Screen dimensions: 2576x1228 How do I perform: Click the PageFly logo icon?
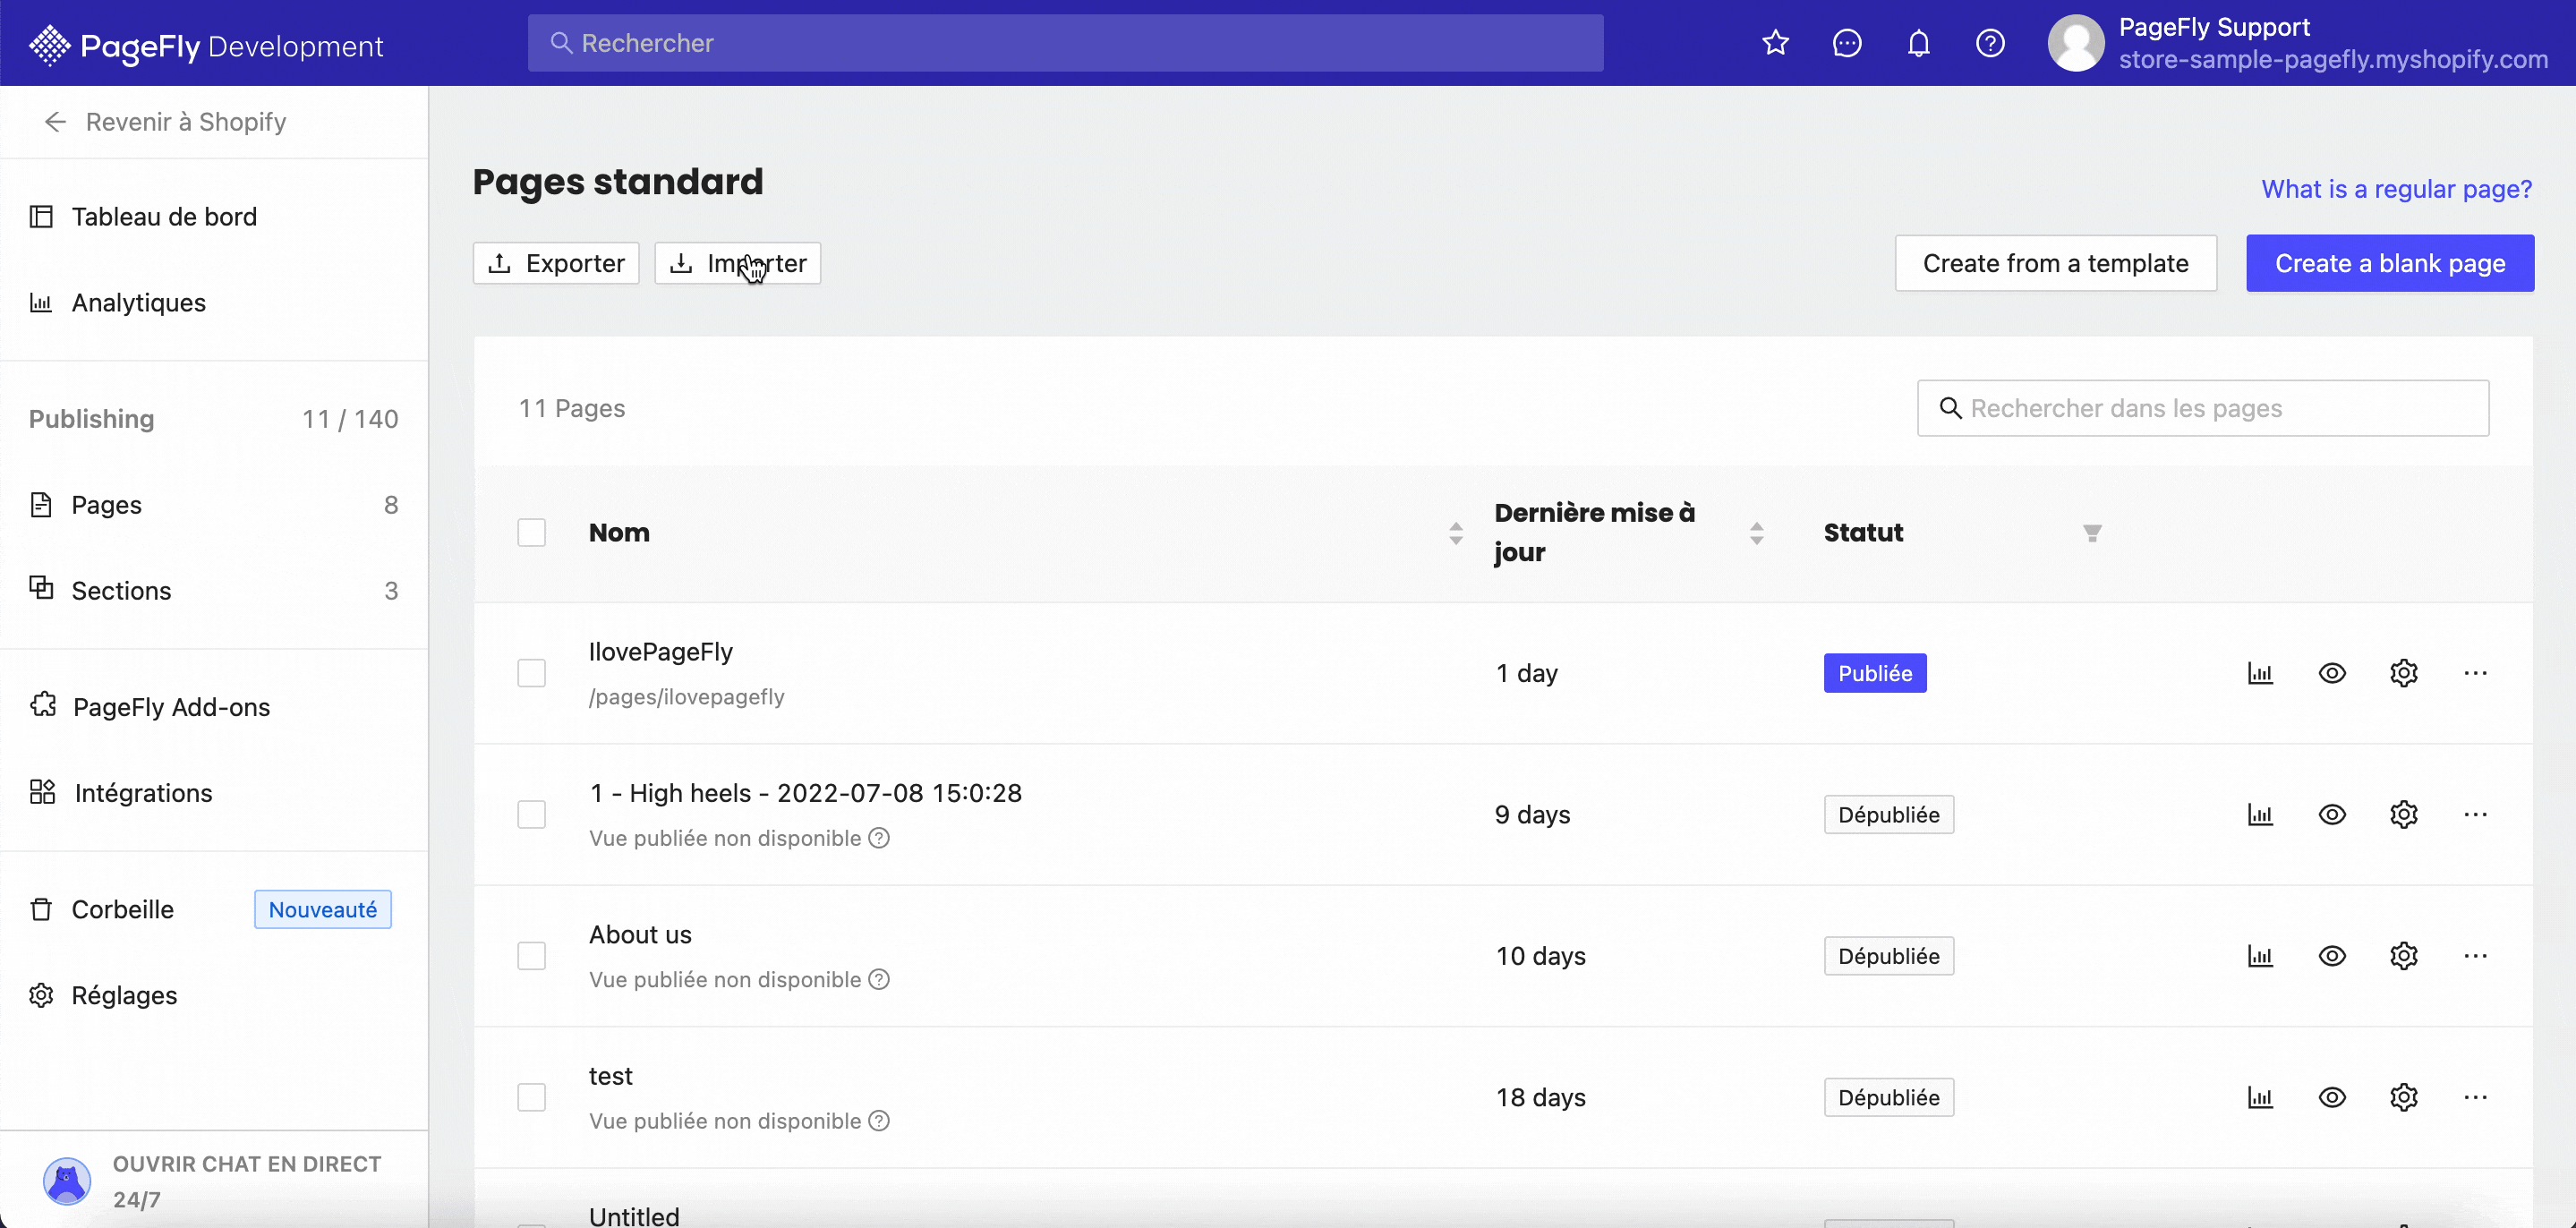pos(49,45)
